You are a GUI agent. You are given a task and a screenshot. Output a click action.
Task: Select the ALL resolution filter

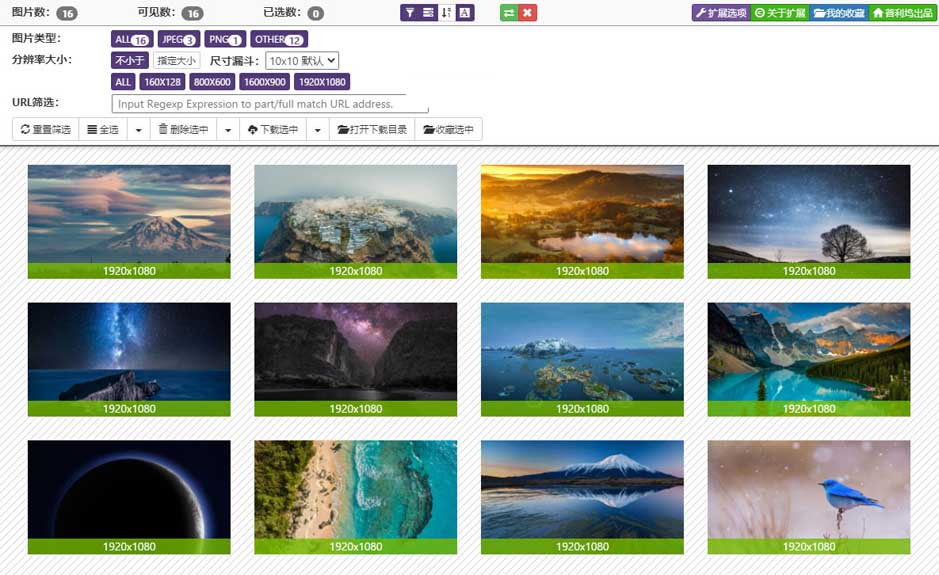click(x=123, y=82)
